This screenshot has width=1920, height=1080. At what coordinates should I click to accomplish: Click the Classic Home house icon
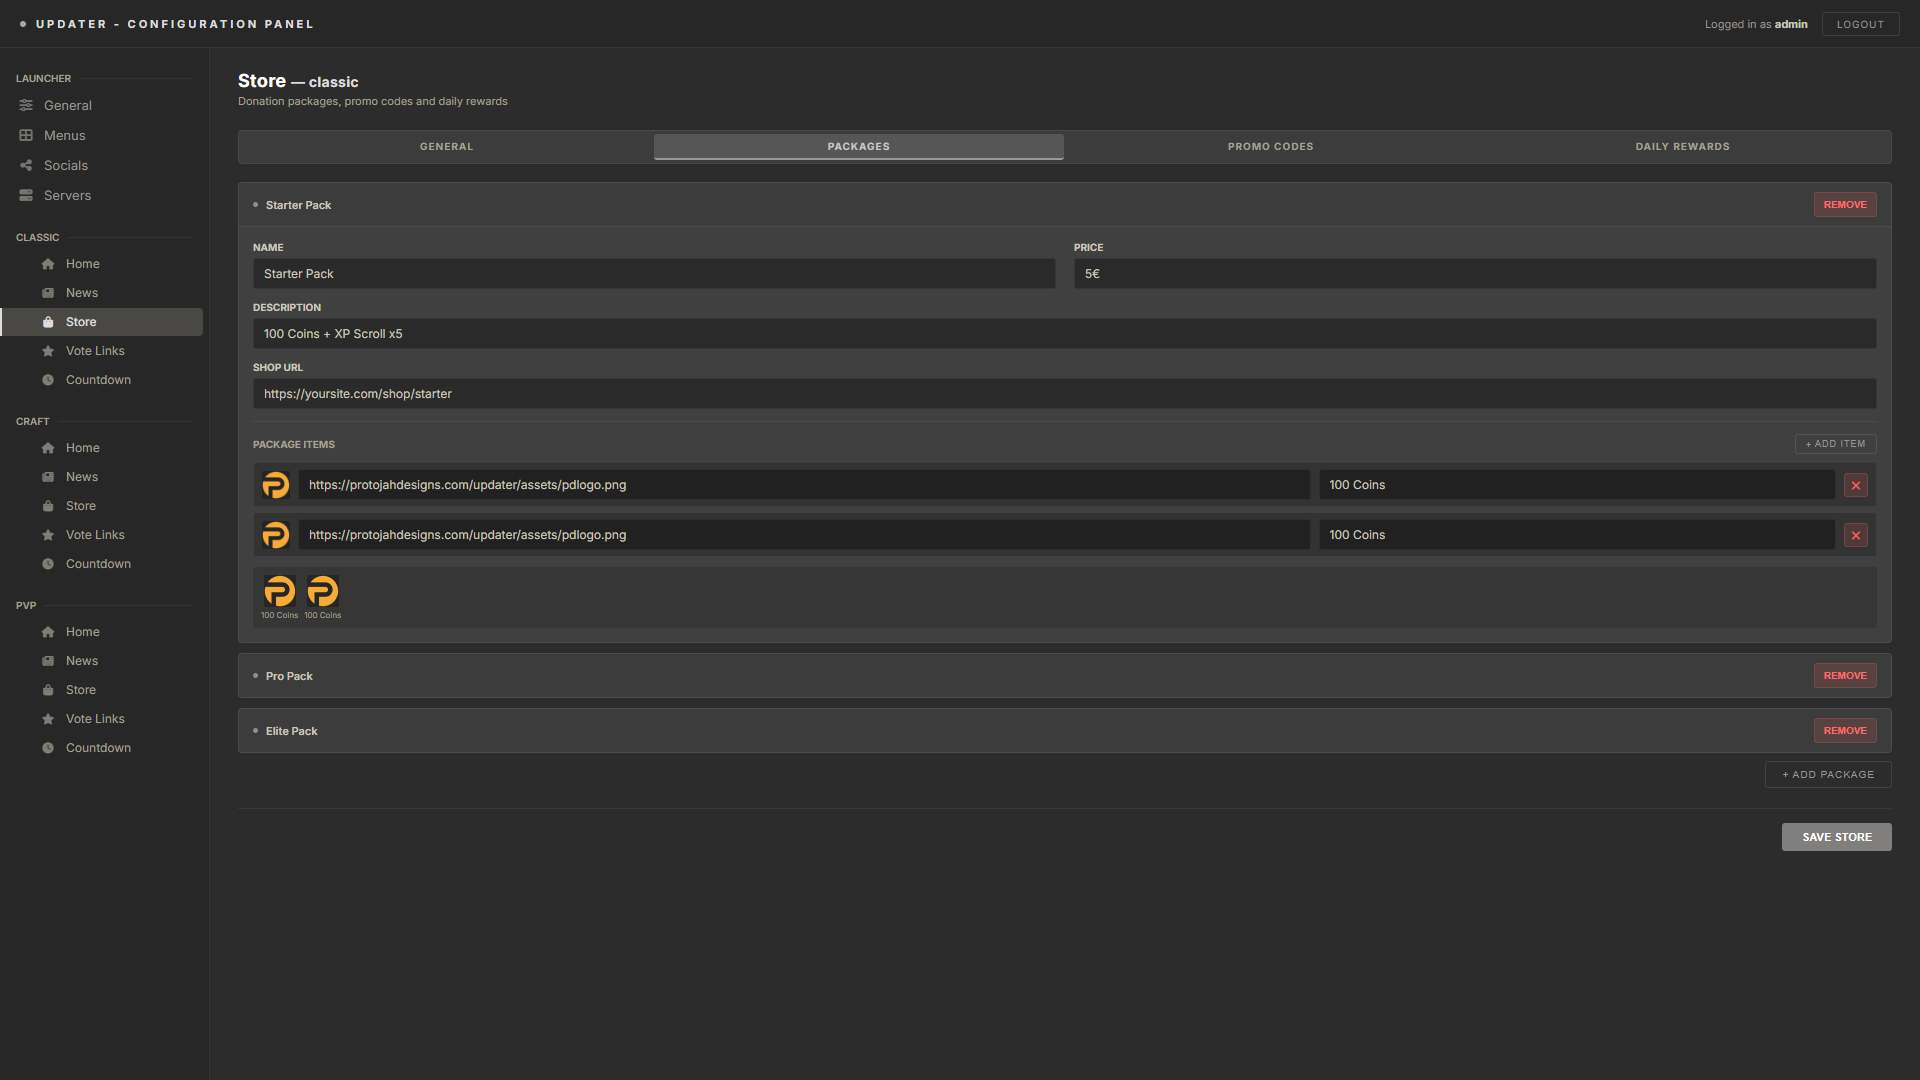pos(48,264)
